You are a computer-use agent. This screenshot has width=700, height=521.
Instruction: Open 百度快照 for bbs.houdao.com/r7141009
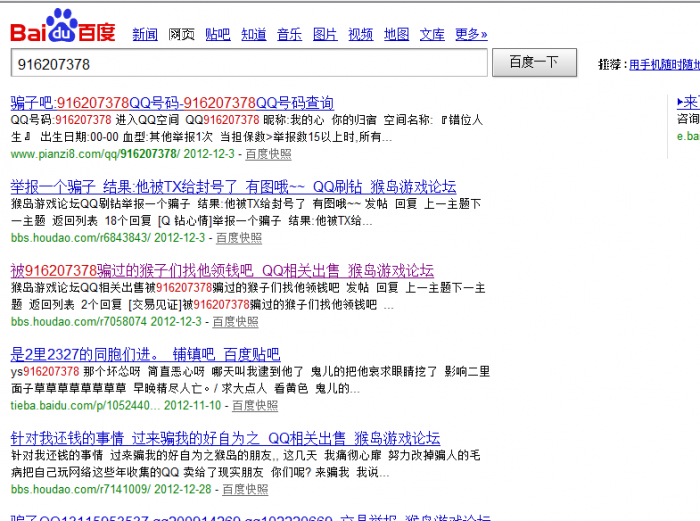pyautogui.click(x=245, y=490)
